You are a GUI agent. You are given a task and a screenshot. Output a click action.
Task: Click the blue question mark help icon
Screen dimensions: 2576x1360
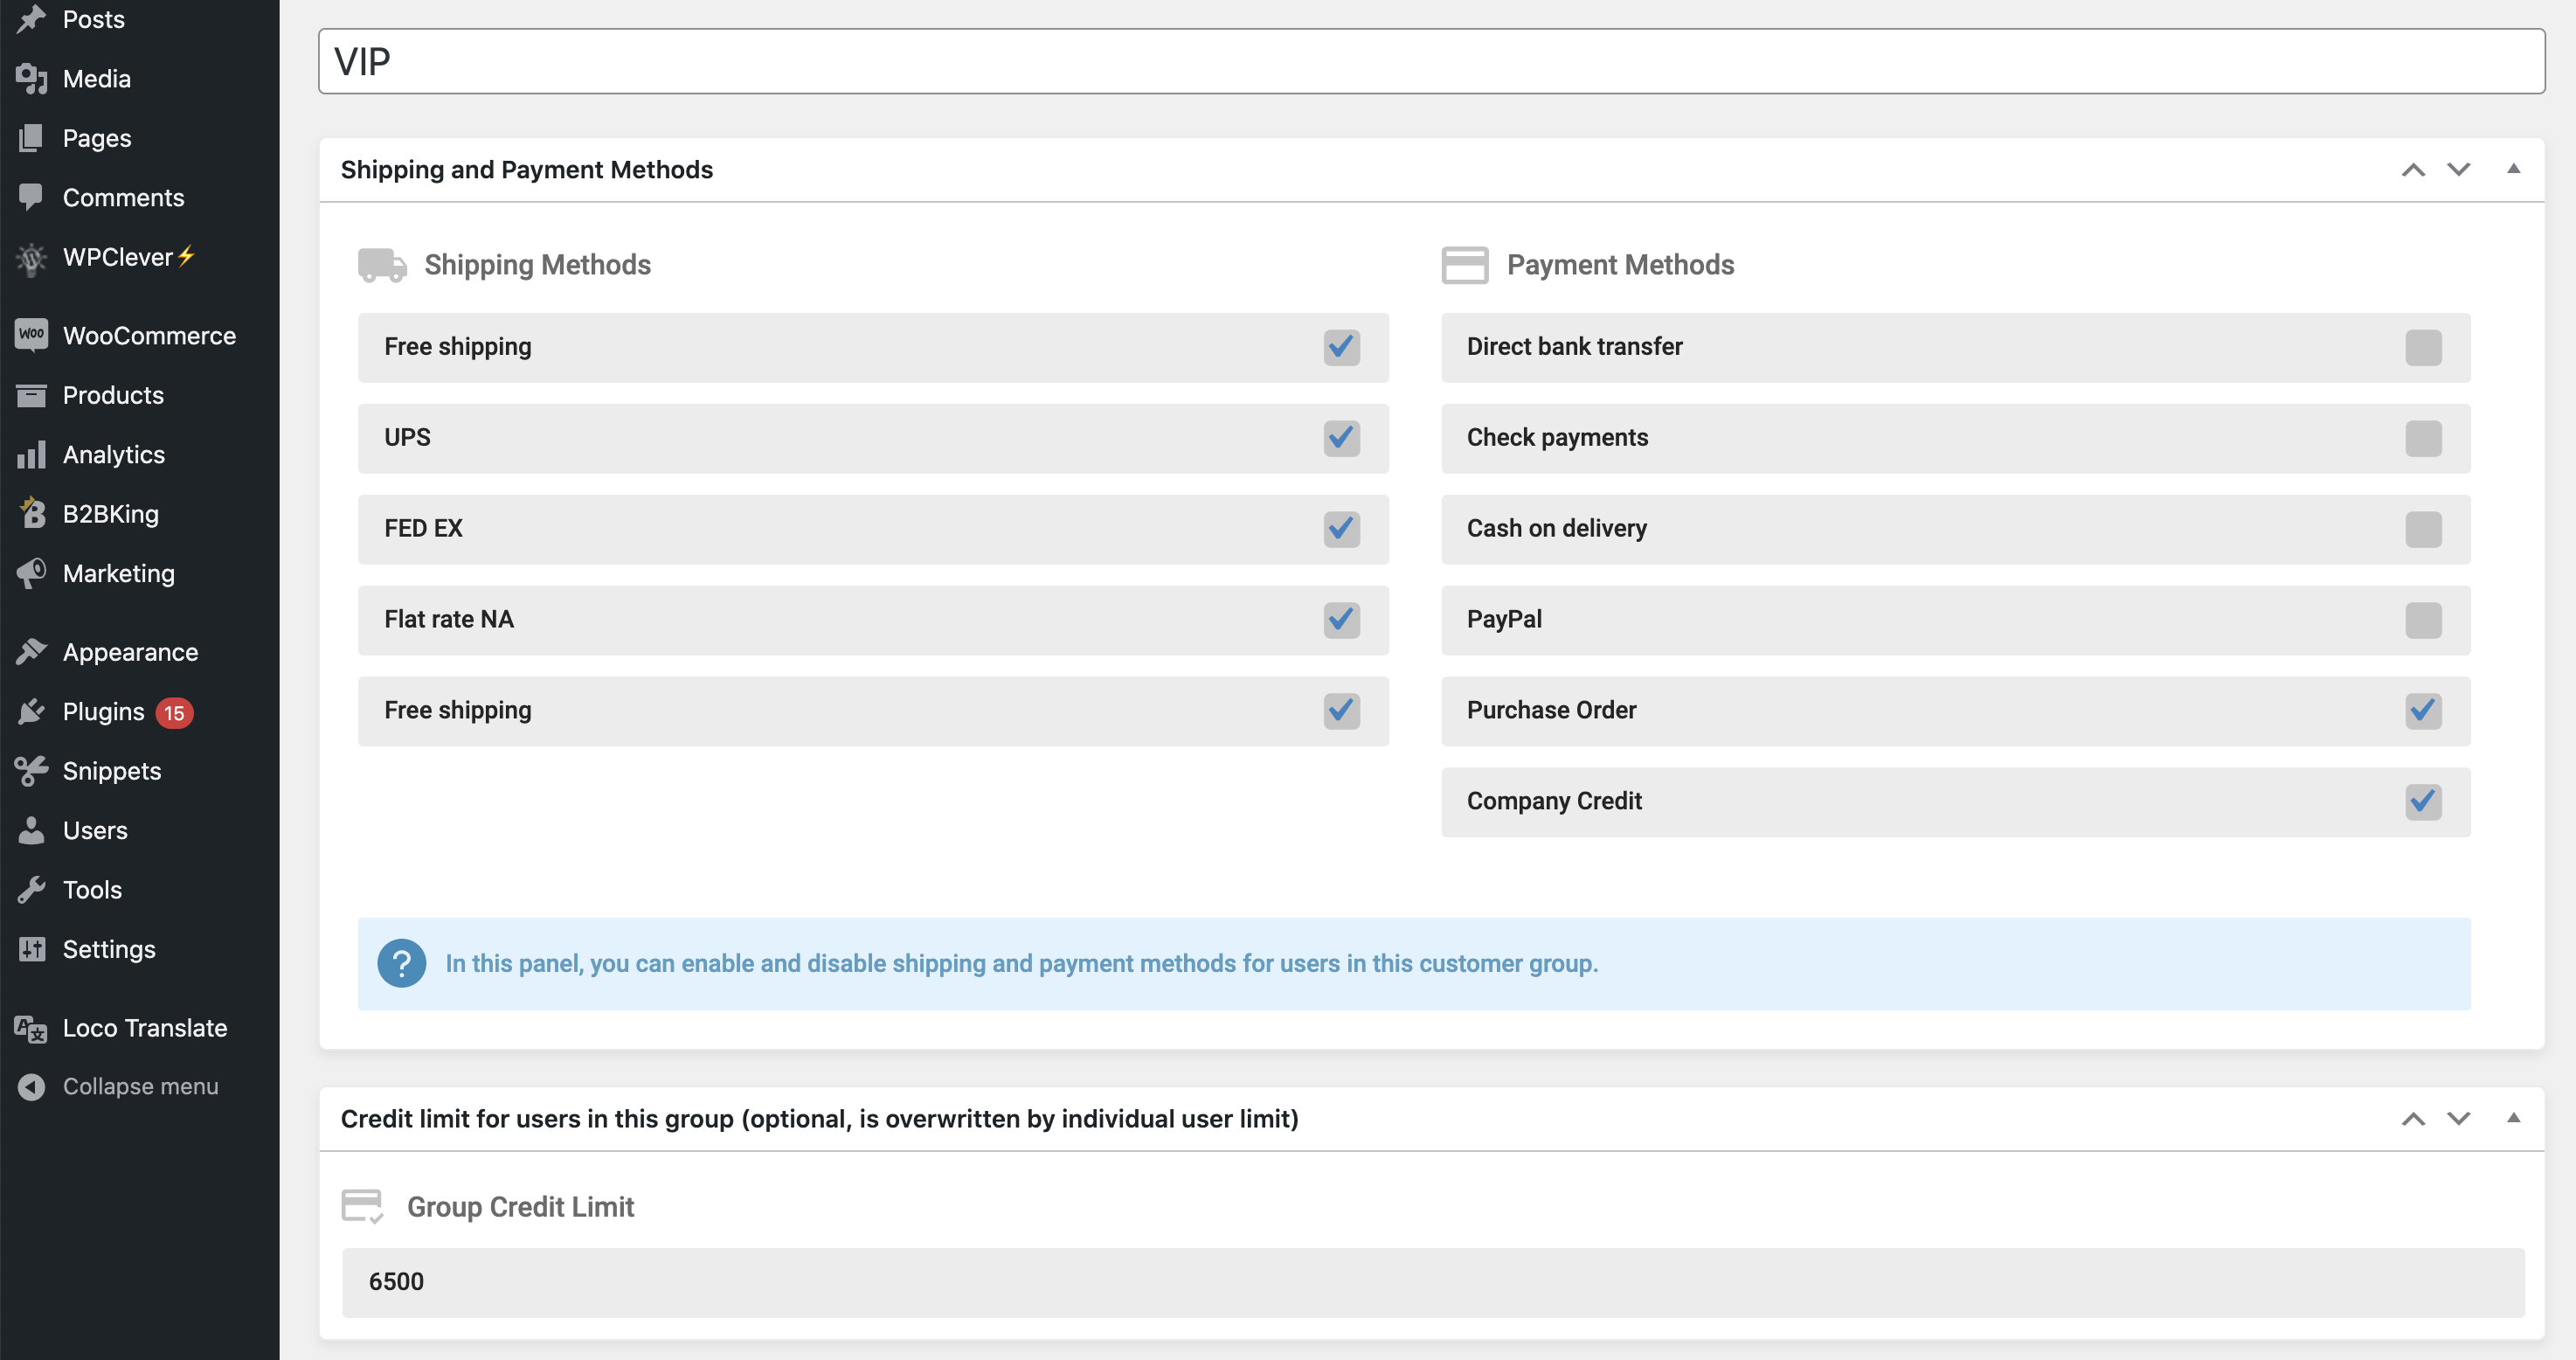pos(402,963)
